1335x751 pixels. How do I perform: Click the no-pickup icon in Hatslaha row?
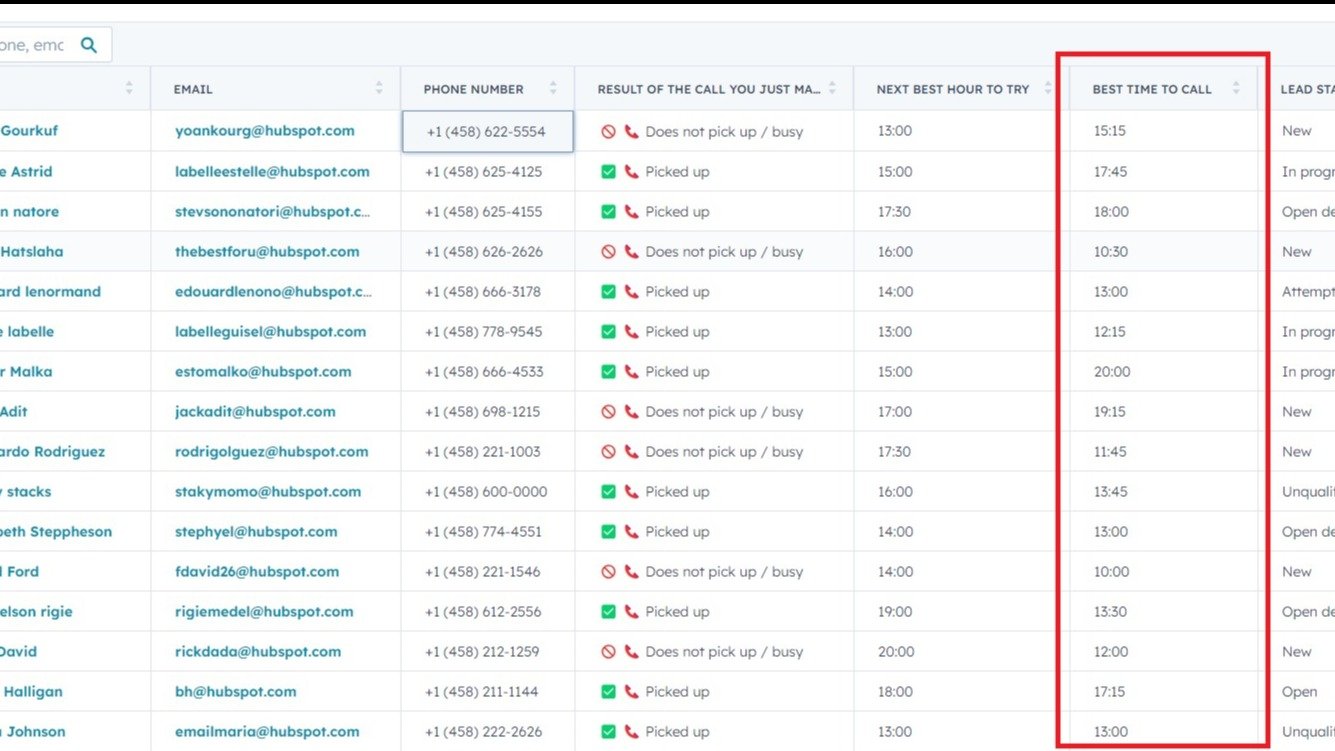click(608, 252)
